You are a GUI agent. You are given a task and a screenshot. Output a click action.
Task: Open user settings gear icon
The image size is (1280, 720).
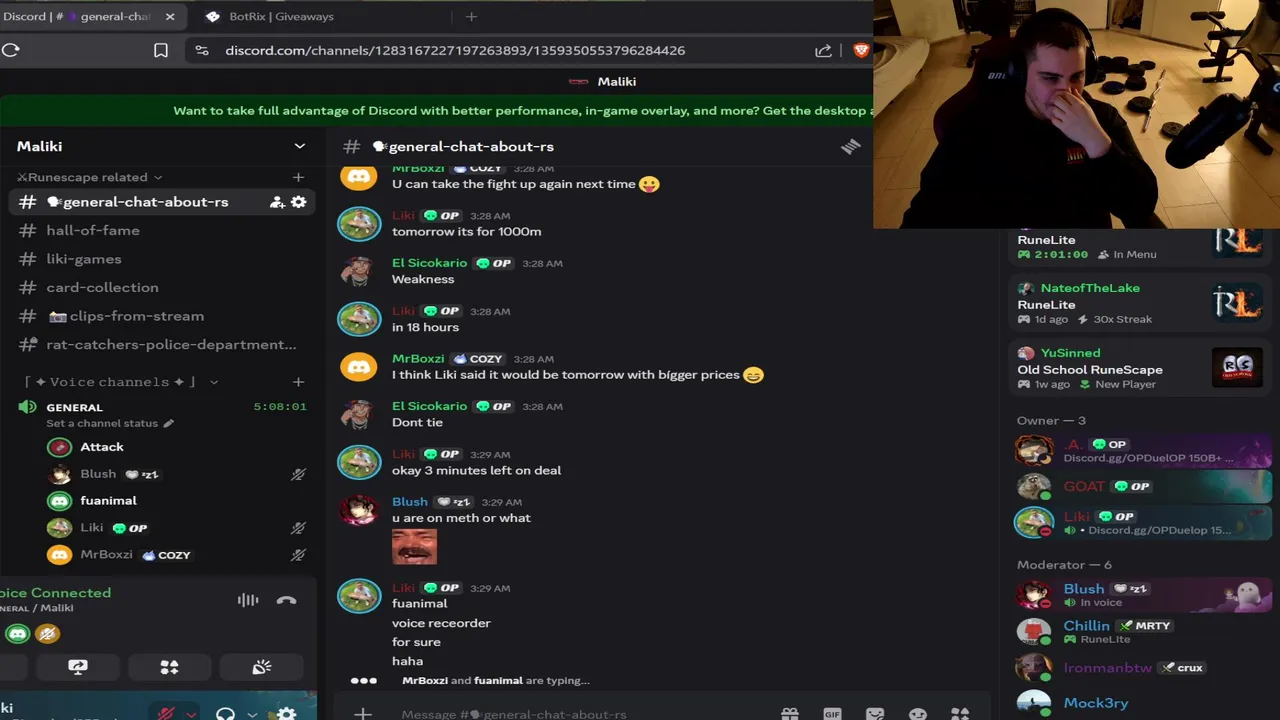286,714
